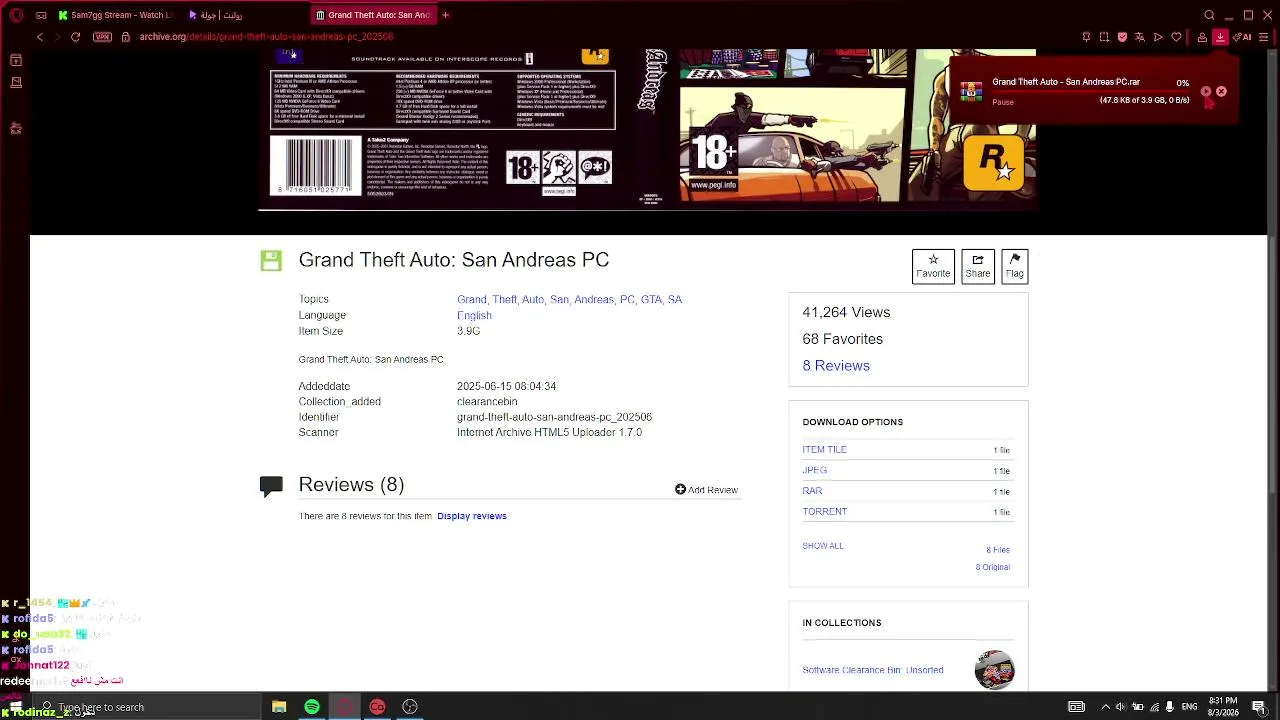Go back to the previous page
Image resolution: width=1280 pixels, height=720 pixels.
[39, 37]
